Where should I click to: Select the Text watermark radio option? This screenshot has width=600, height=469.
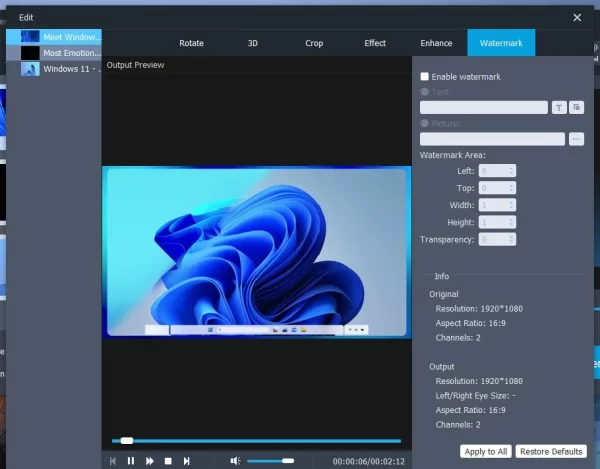424,92
